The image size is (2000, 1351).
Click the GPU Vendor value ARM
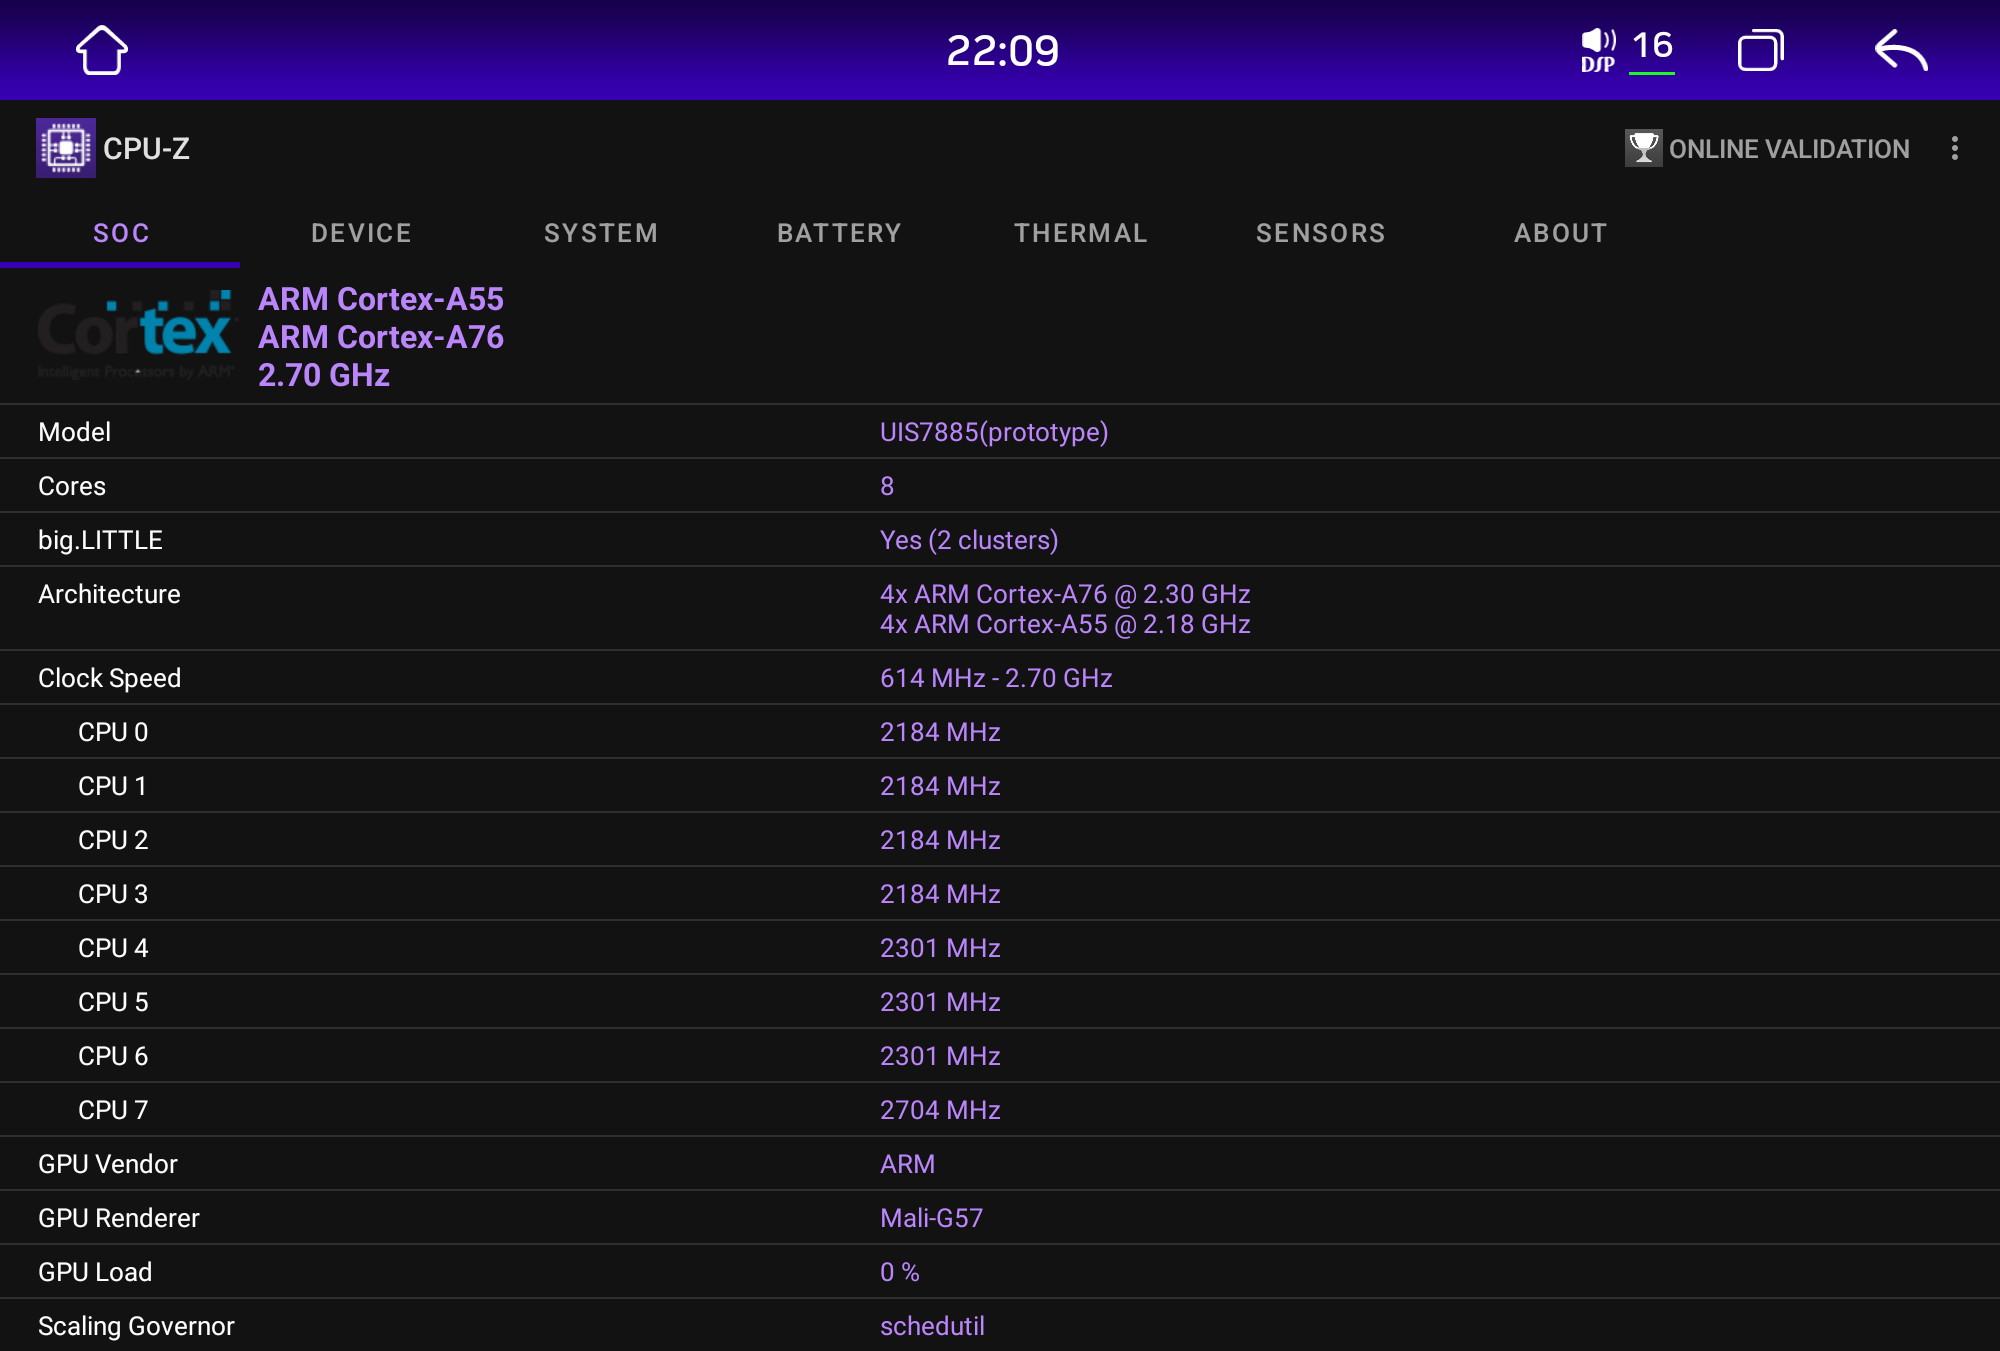(907, 1164)
